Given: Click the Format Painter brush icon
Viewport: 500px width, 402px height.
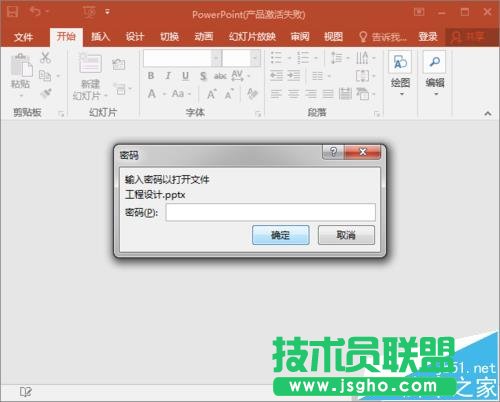Looking at the screenshot, I should (x=46, y=93).
